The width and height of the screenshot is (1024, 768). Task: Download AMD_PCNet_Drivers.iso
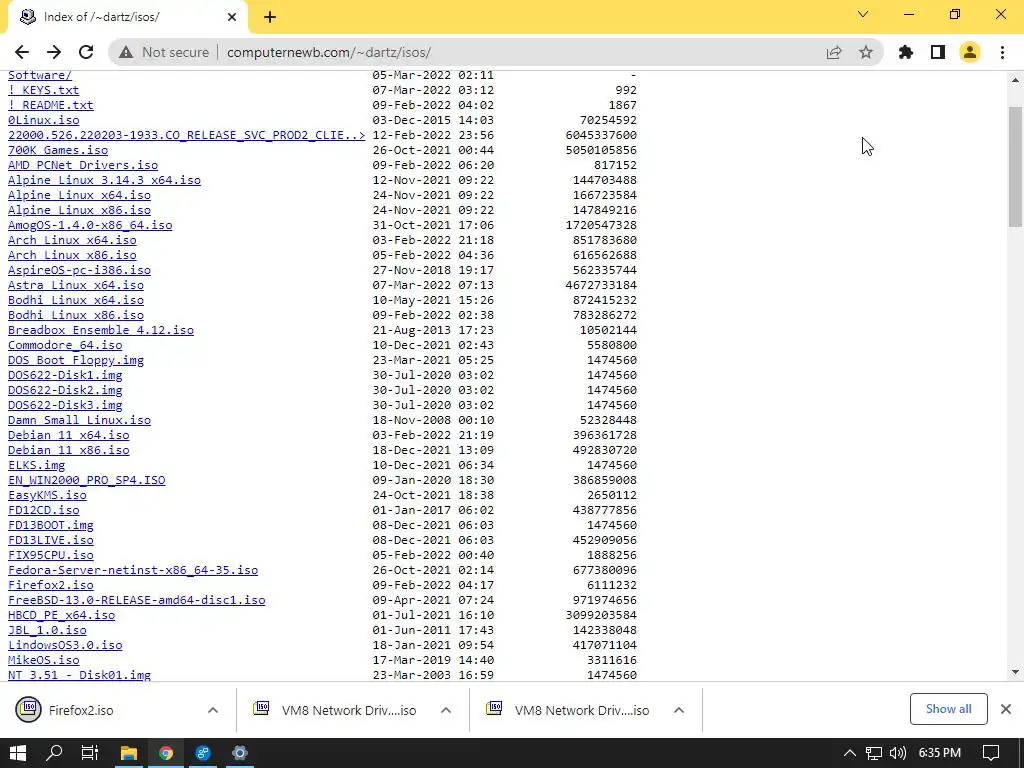83,165
